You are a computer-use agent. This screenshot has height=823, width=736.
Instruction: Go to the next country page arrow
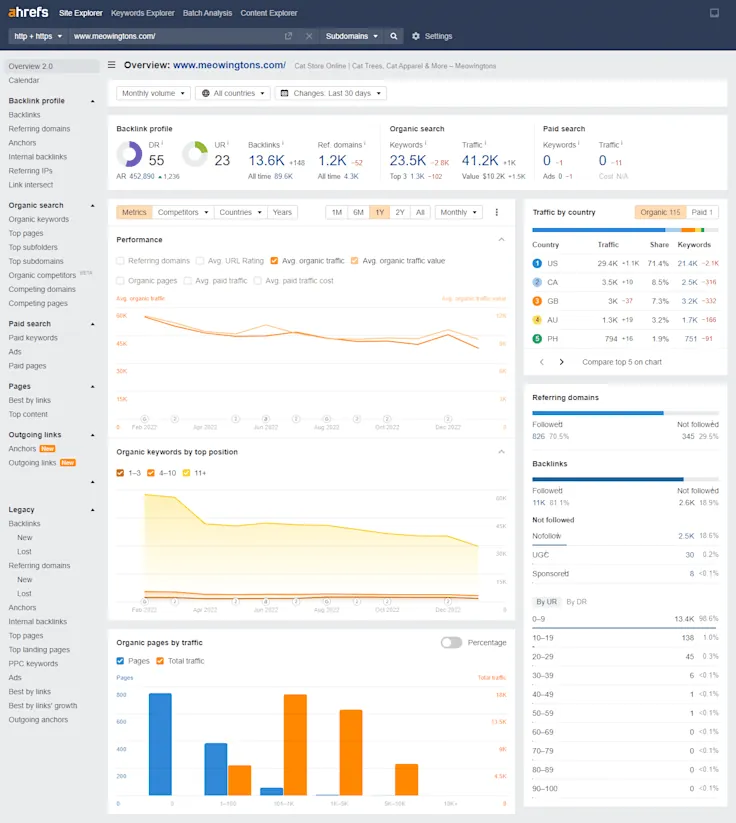click(562, 362)
